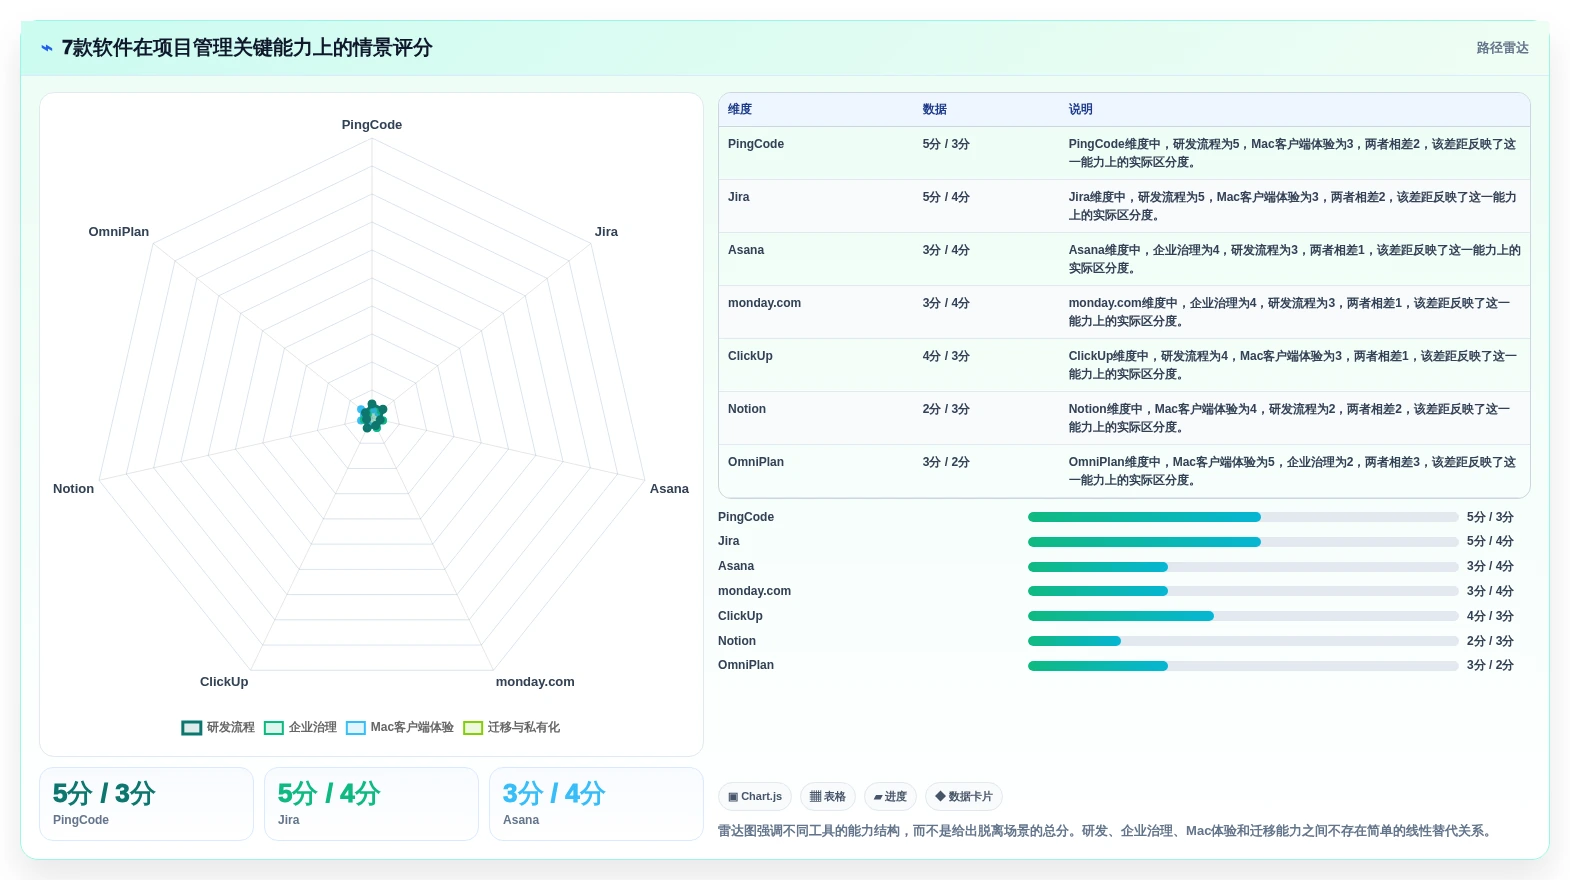Click the monday.com axis label on radar
Viewport: 1570px width, 880px height.
click(535, 682)
